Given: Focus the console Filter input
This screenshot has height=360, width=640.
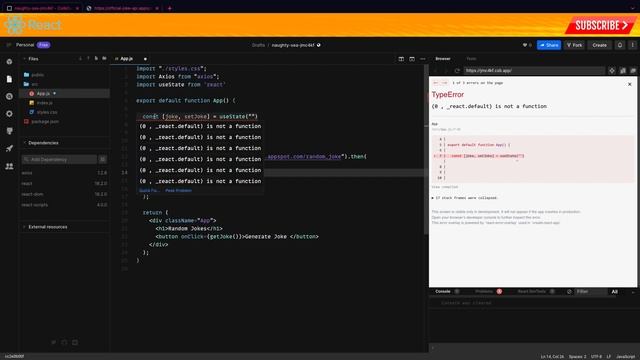Looking at the screenshot, I should (591, 292).
